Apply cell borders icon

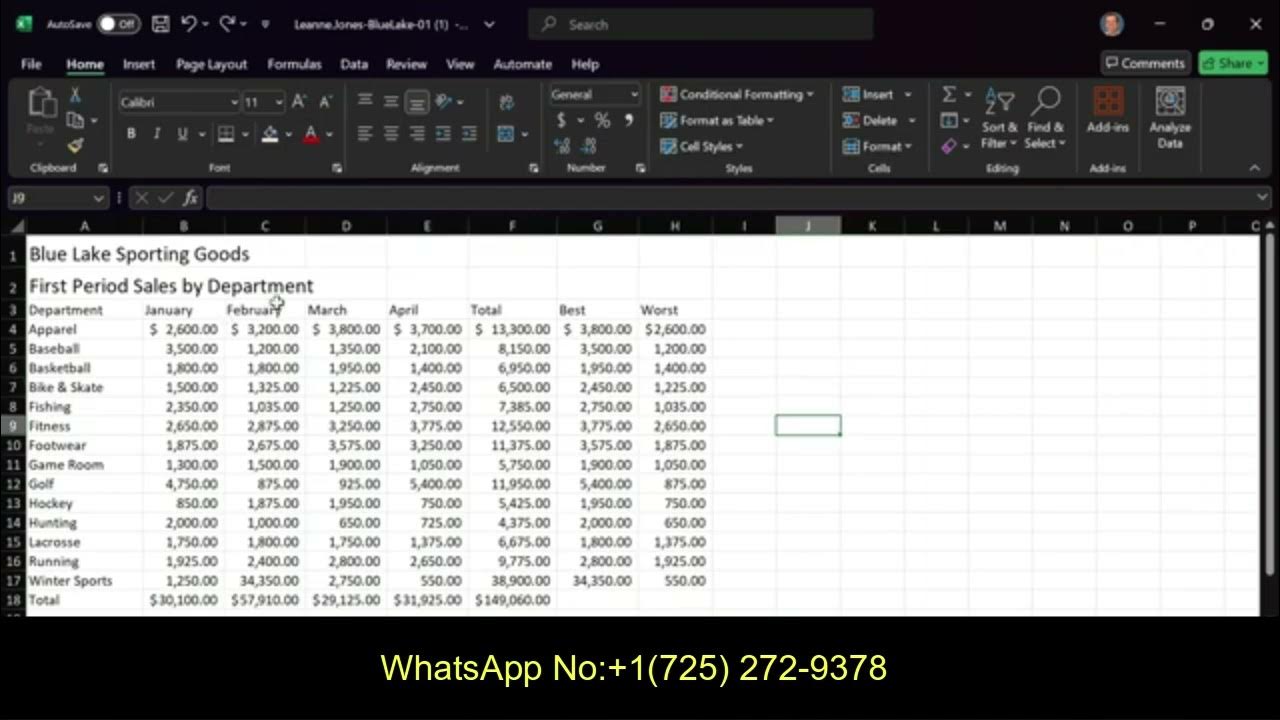(x=226, y=134)
